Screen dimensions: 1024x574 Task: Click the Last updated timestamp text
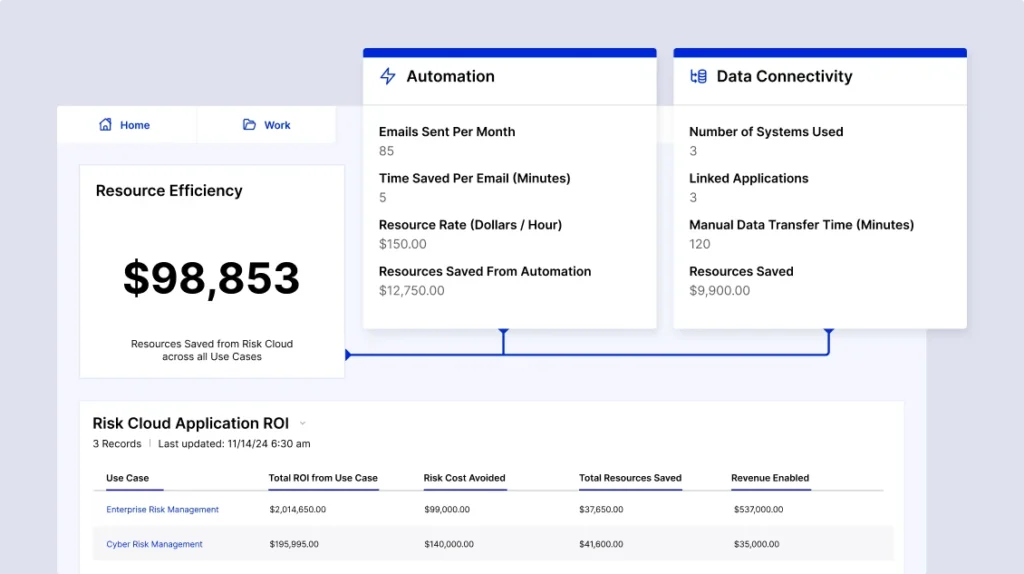pyautogui.click(x=234, y=444)
